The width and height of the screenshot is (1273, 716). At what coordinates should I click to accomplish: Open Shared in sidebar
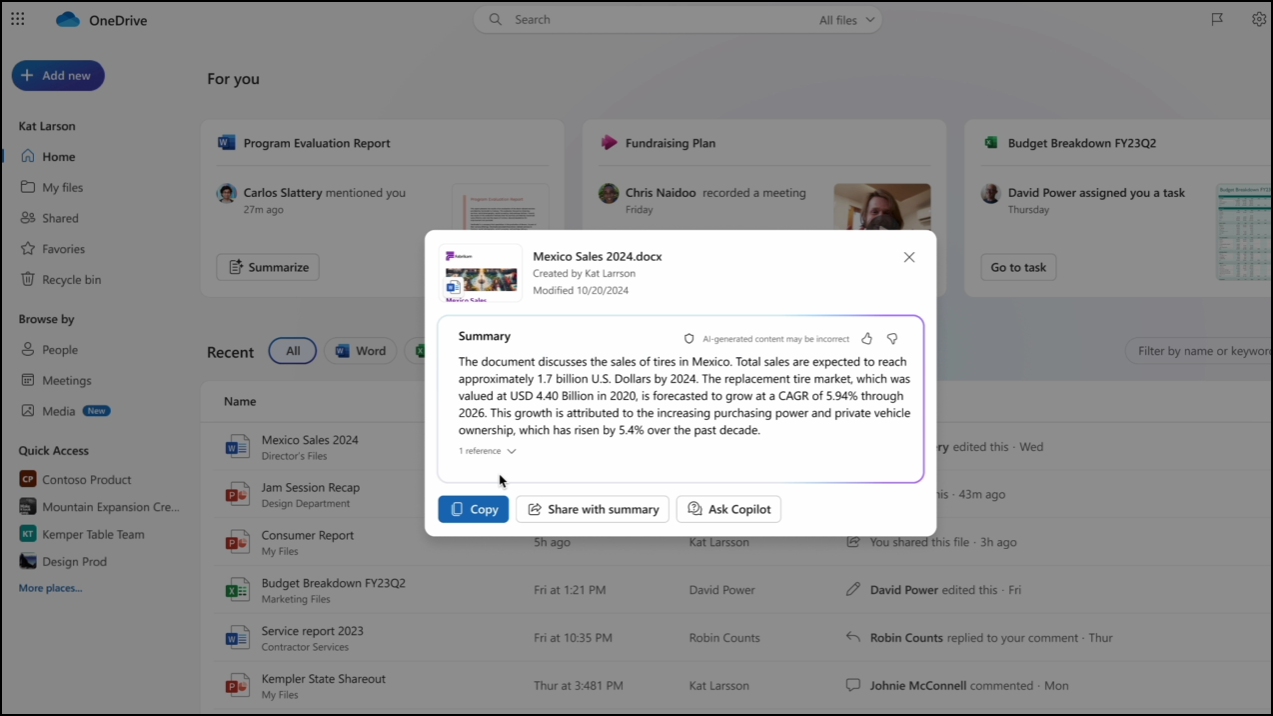[x=60, y=218]
